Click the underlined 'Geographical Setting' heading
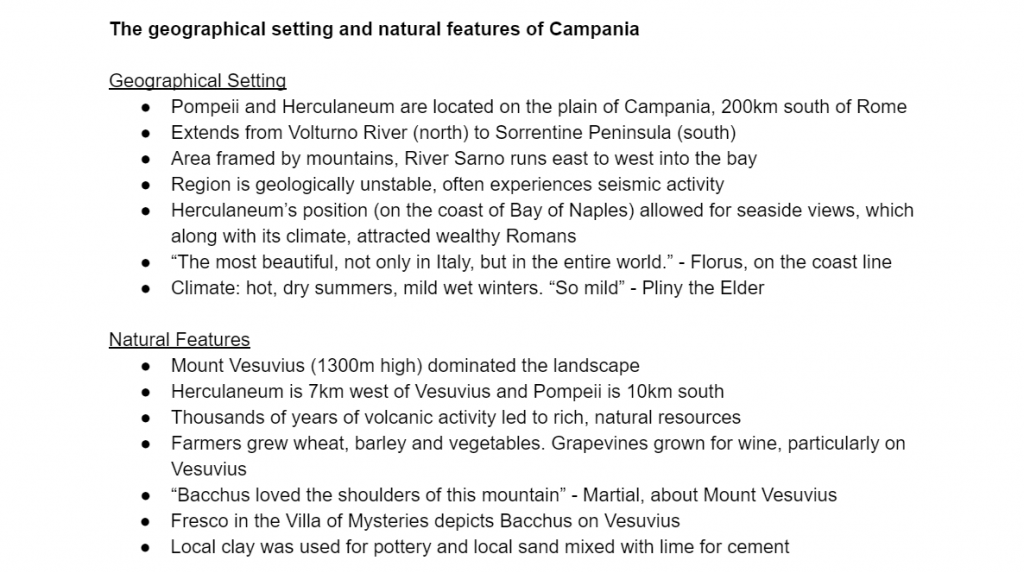 [x=197, y=81]
